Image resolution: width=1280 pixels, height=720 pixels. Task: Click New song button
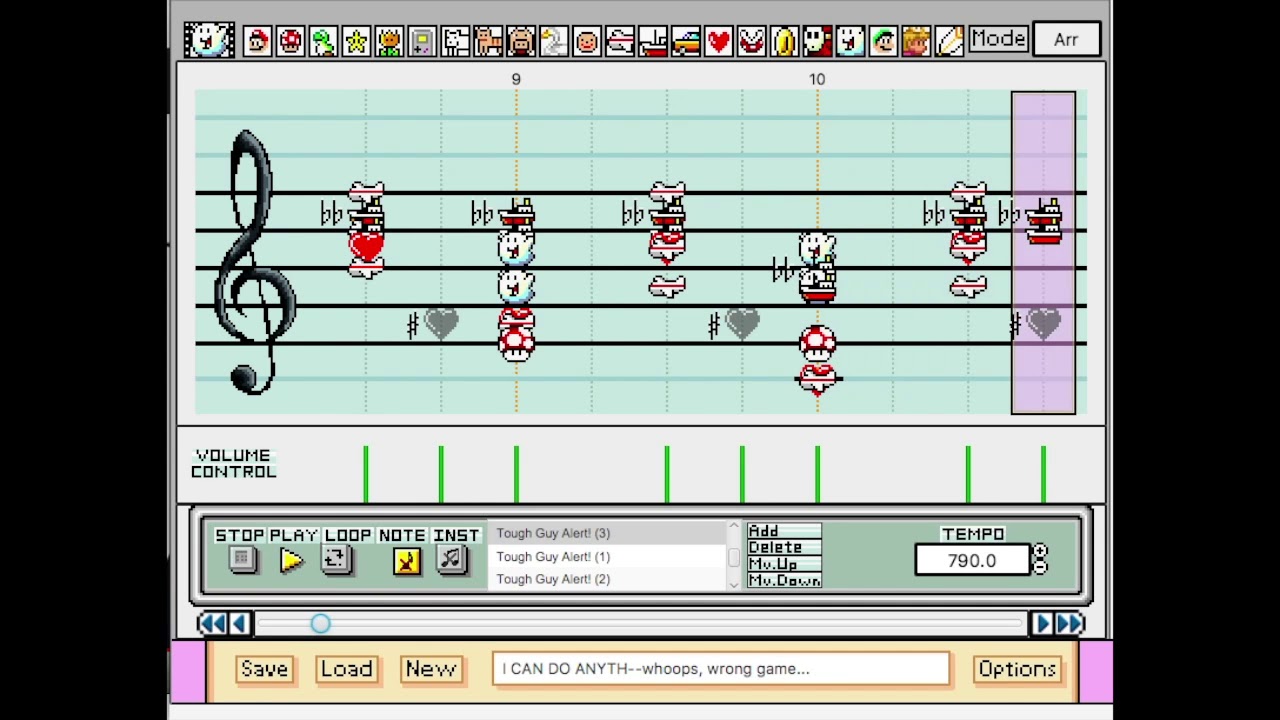(x=431, y=669)
